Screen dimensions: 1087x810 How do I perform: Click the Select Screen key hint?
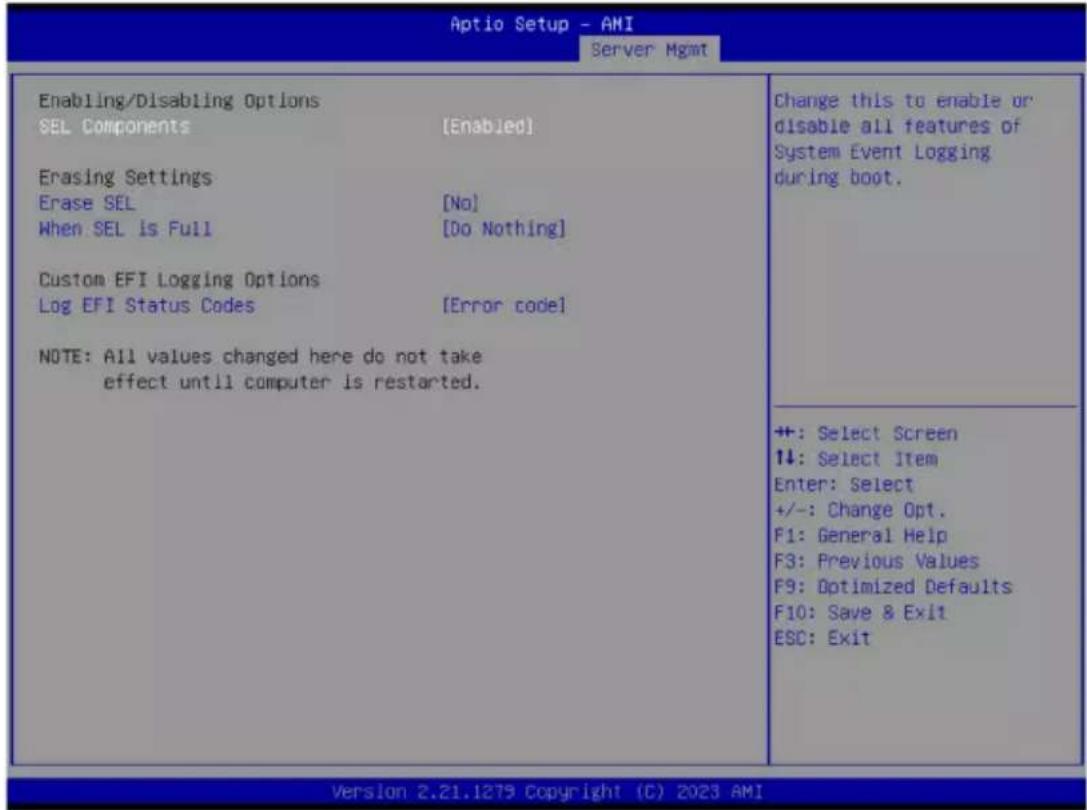866,433
